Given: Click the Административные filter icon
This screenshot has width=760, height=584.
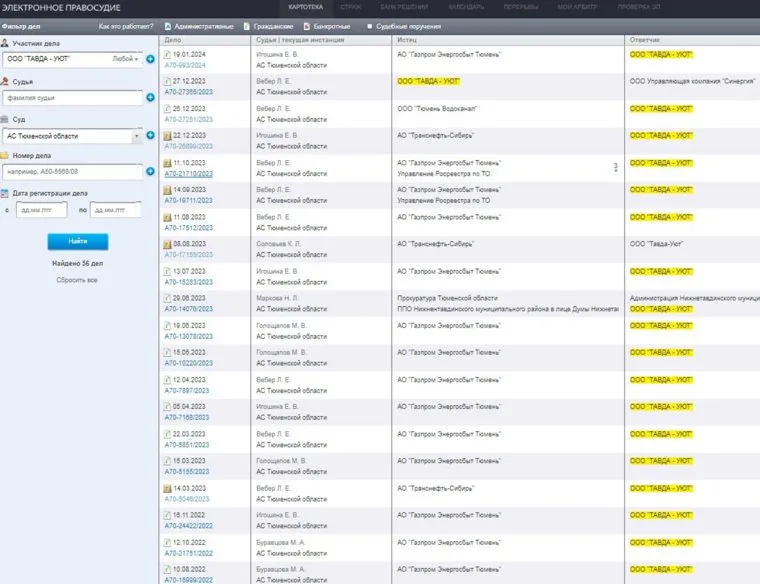Looking at the screenshot, I should point(166,26).
